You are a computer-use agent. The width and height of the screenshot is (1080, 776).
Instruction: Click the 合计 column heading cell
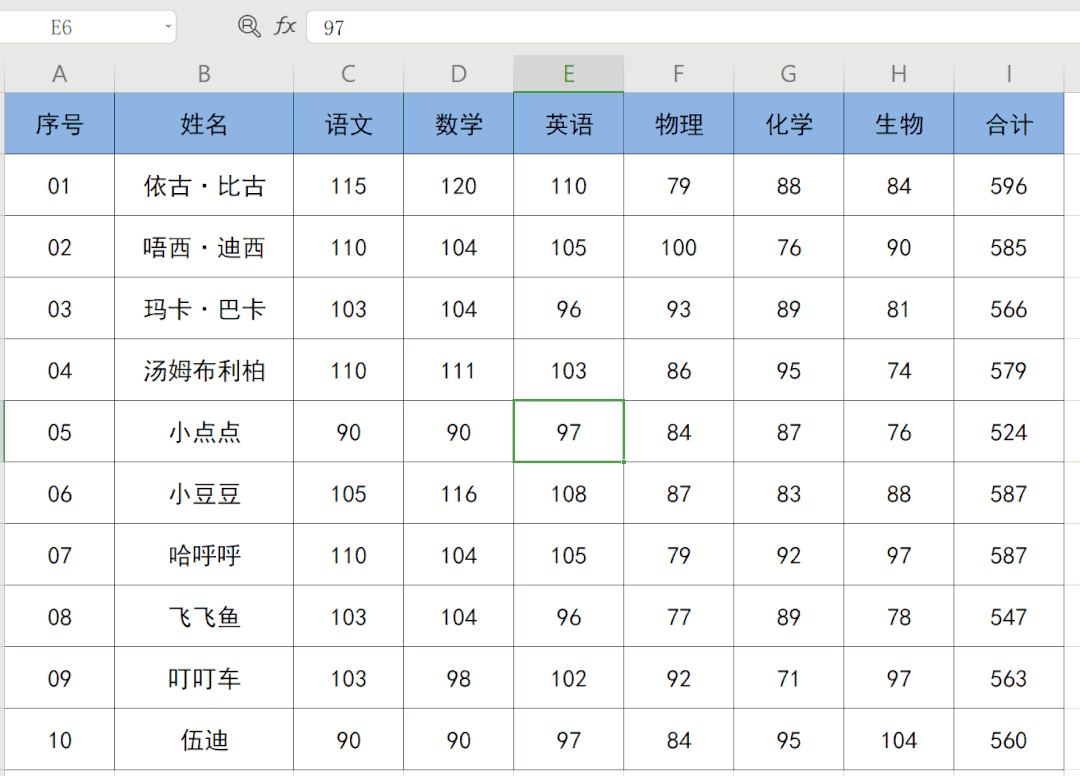(1008, 123)
